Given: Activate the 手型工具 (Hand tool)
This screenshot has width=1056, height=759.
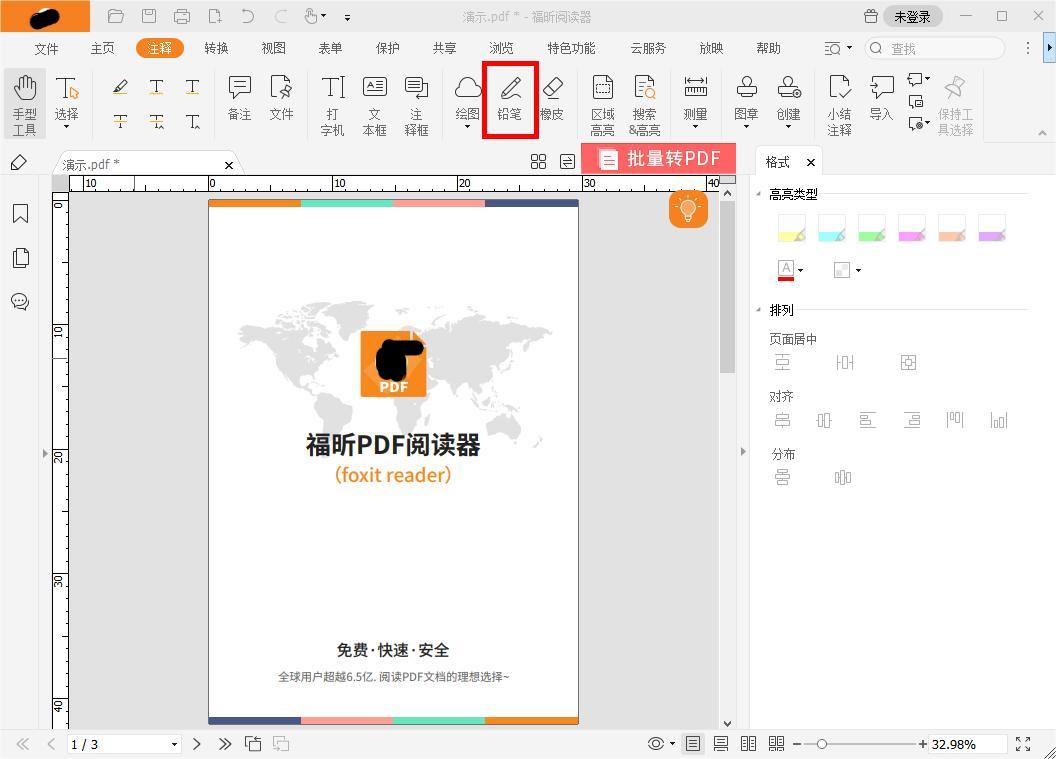Looking at the screenshot, I should coord(24,99).
